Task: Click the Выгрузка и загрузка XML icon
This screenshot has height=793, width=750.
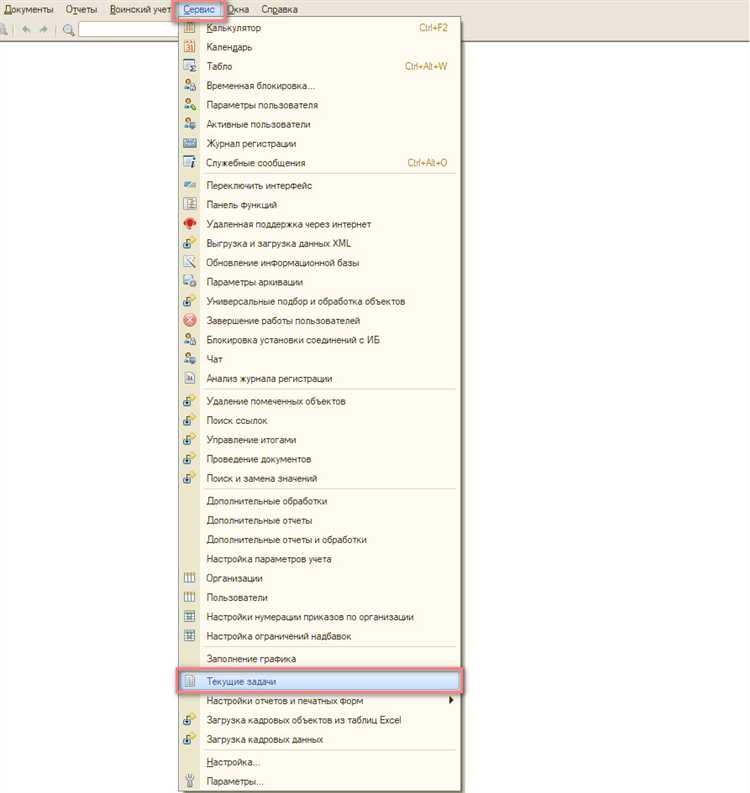Action: click(x=189, y=243)
